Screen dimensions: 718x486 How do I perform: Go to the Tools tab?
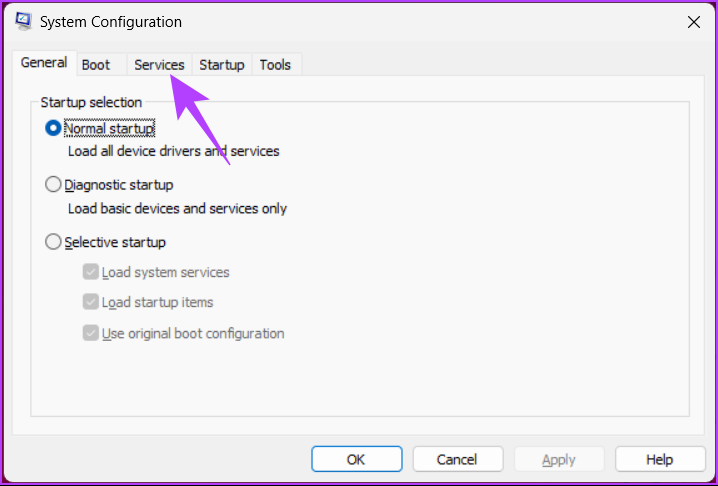[x=275, y=65]
